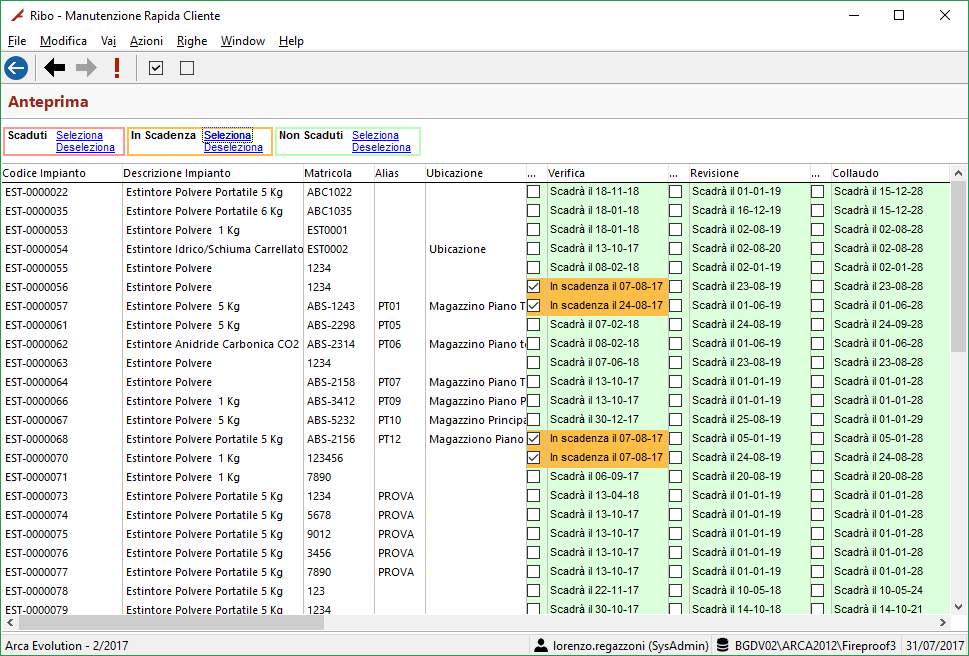The height and width of the screenshot is (656, 969).
Task: Uncheck Verifica checkbox for EST-0000070
Action: 533,458
